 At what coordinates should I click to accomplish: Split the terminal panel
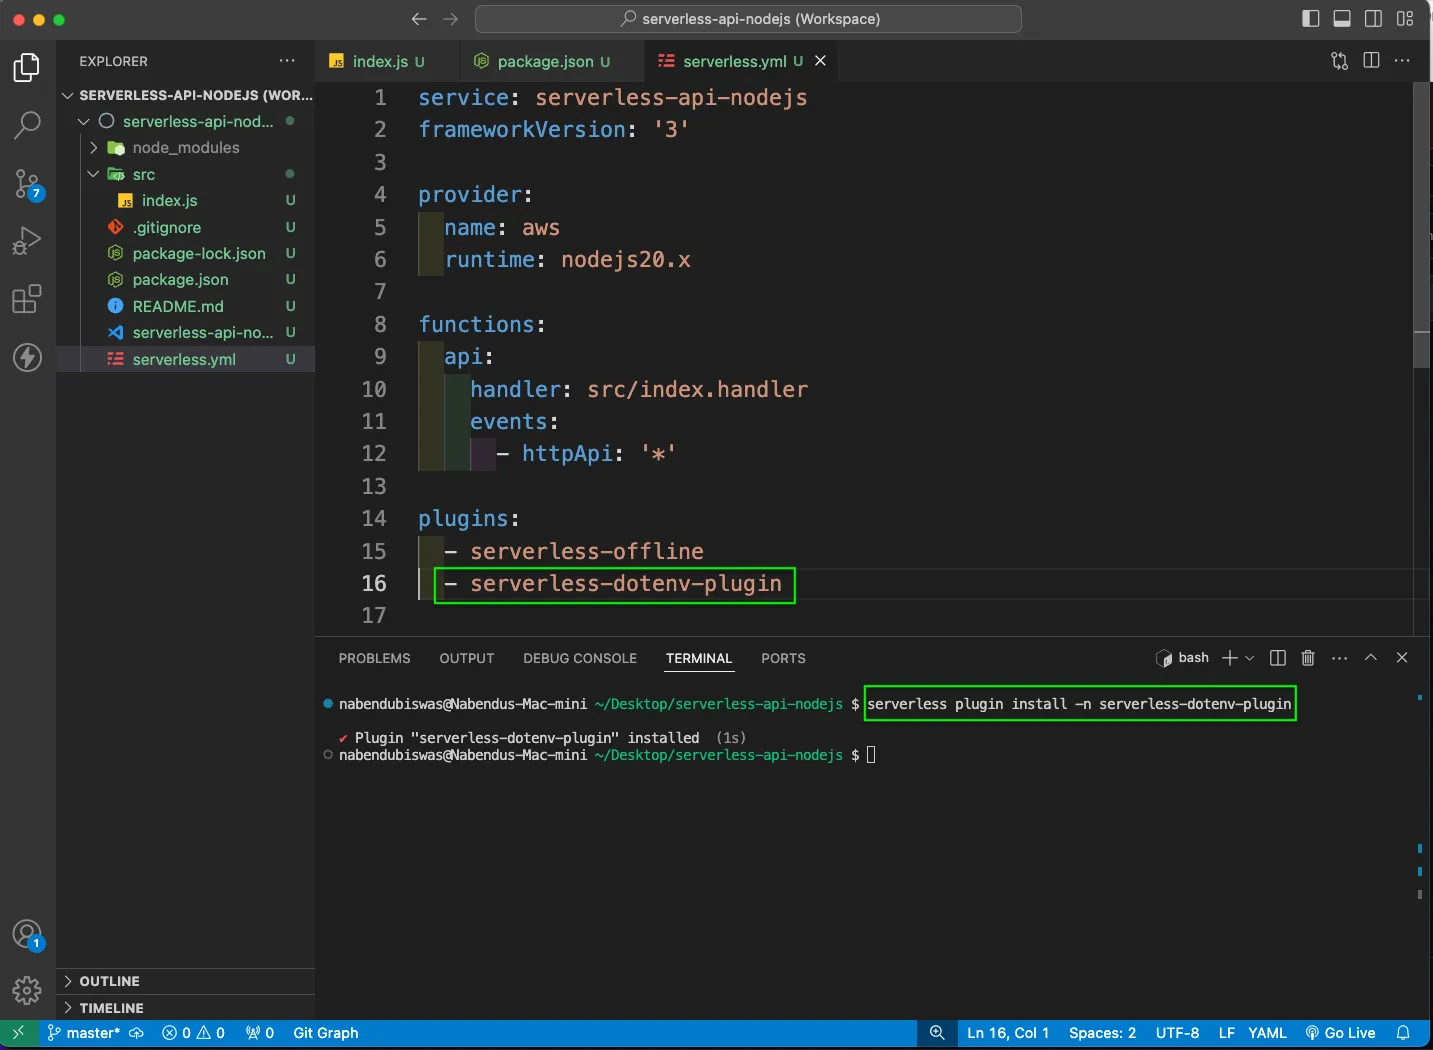click(x=1277, y=658)
